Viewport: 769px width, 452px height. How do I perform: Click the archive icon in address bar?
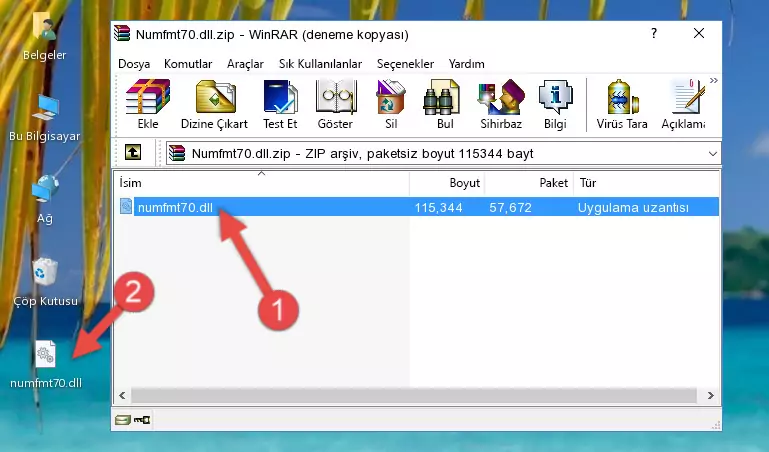click(x=177, y=153)
